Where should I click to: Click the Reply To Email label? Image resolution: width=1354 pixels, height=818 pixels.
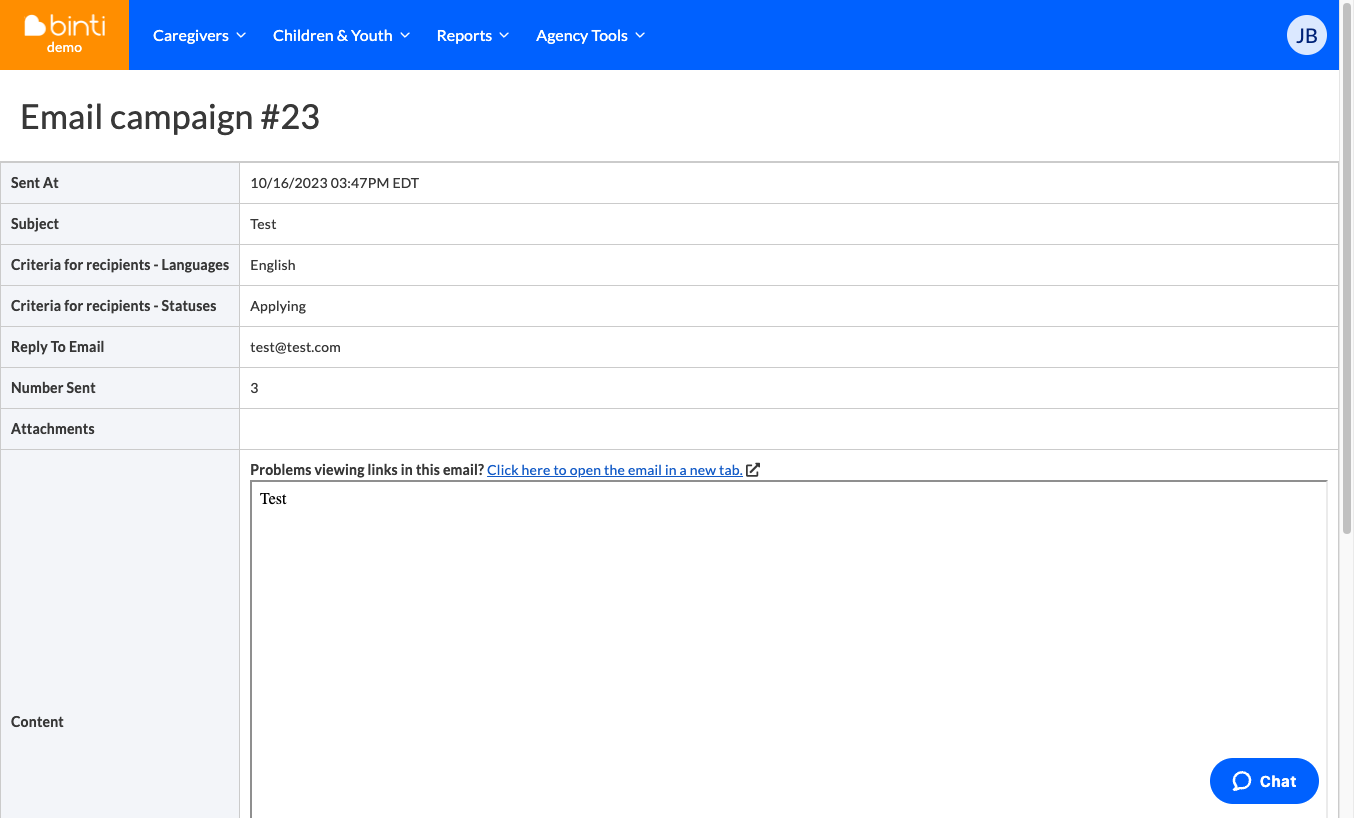(x=58, y=347)
